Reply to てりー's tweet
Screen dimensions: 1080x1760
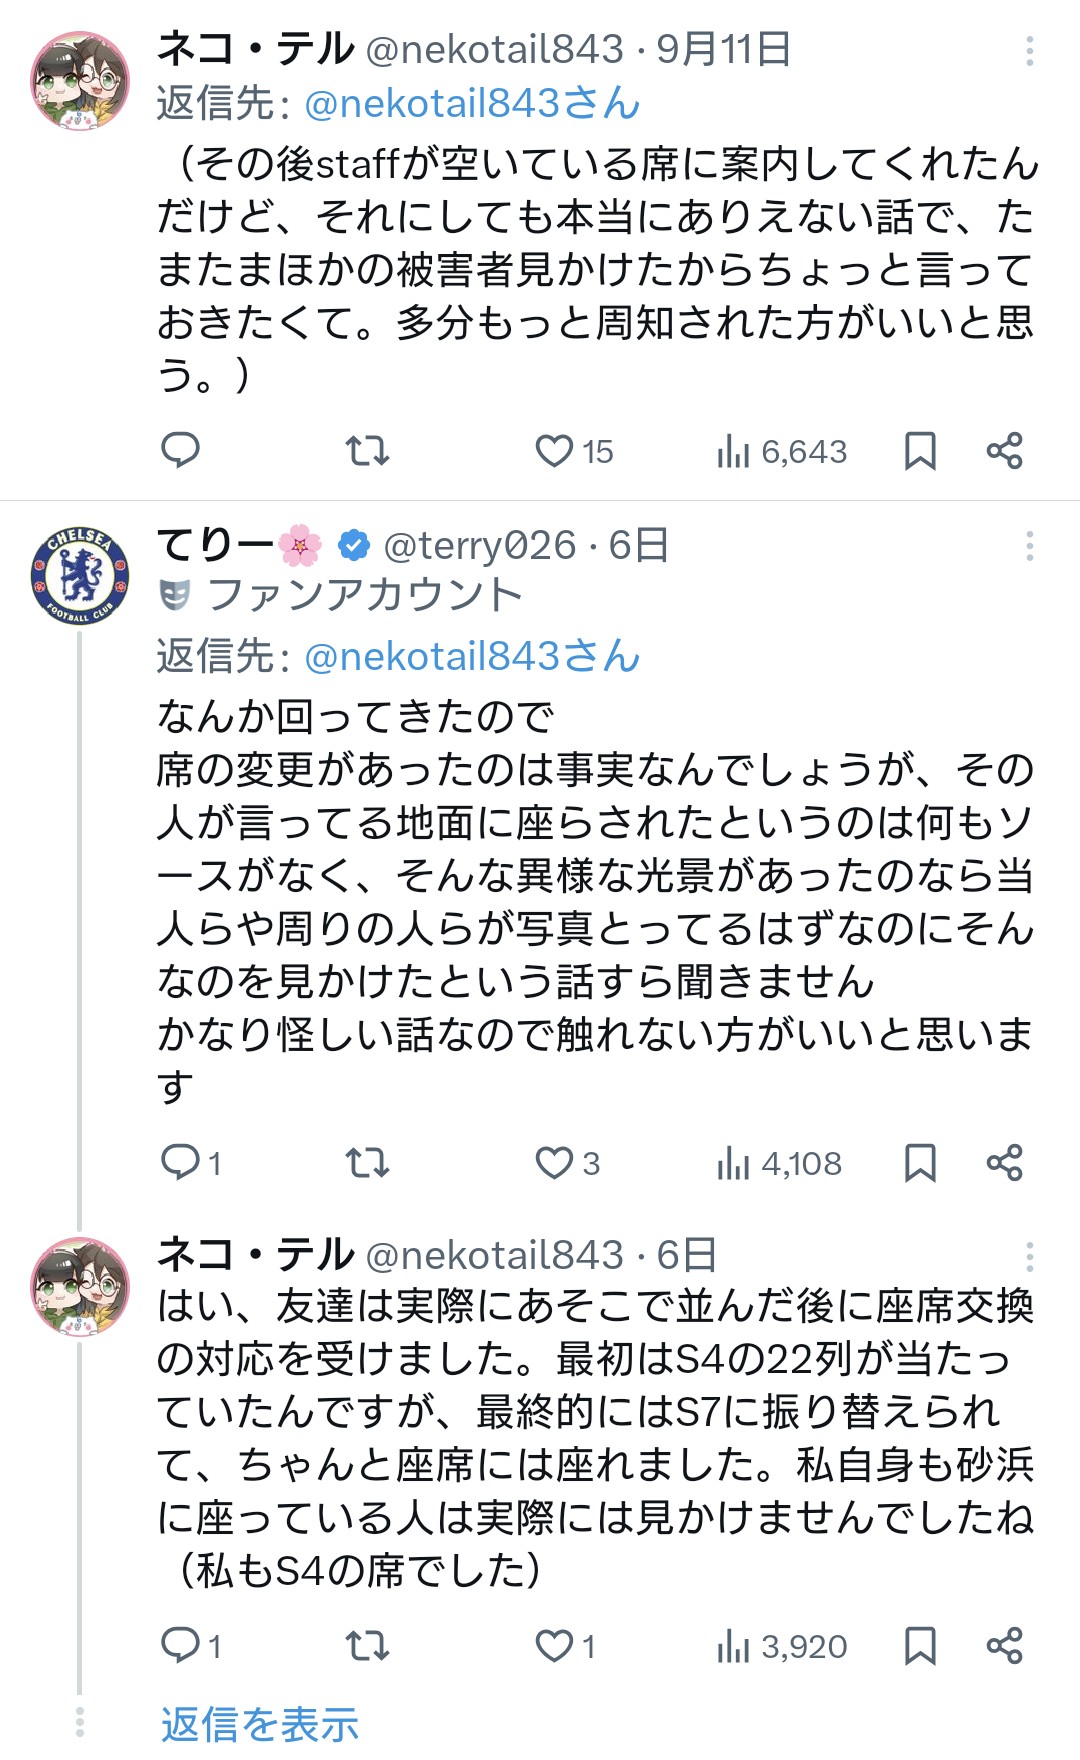coord(181,1163)
